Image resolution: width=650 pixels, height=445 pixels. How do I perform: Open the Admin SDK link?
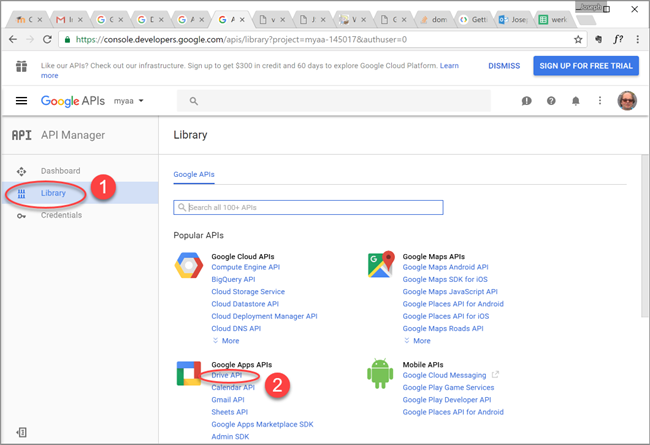[x=230, y=437]
